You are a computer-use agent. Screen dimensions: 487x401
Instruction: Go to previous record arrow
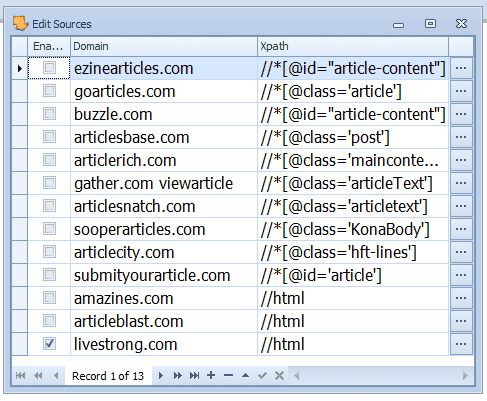[x=56, y=376]
